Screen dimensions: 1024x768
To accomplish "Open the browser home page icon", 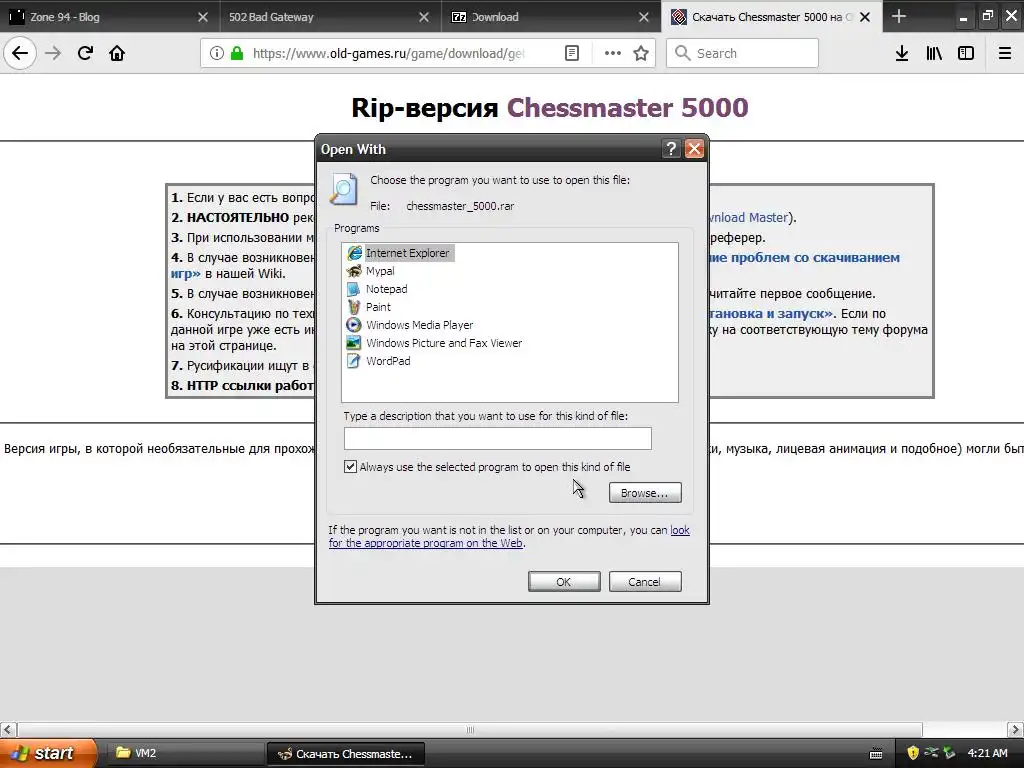I will [117, 53].
